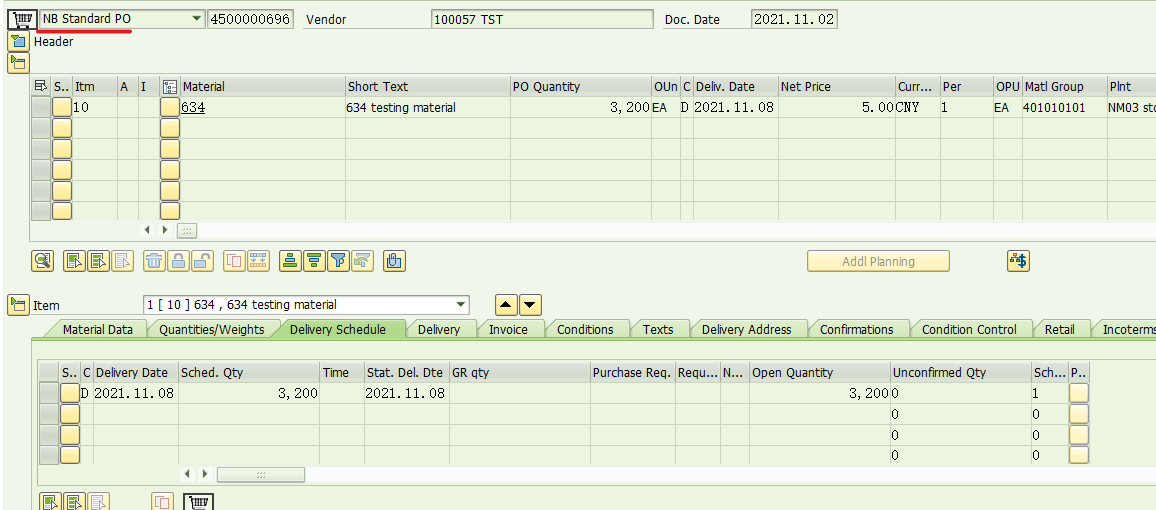
Task: Expand the Header section
Action: pyautogui.click(x=18, y=42)
